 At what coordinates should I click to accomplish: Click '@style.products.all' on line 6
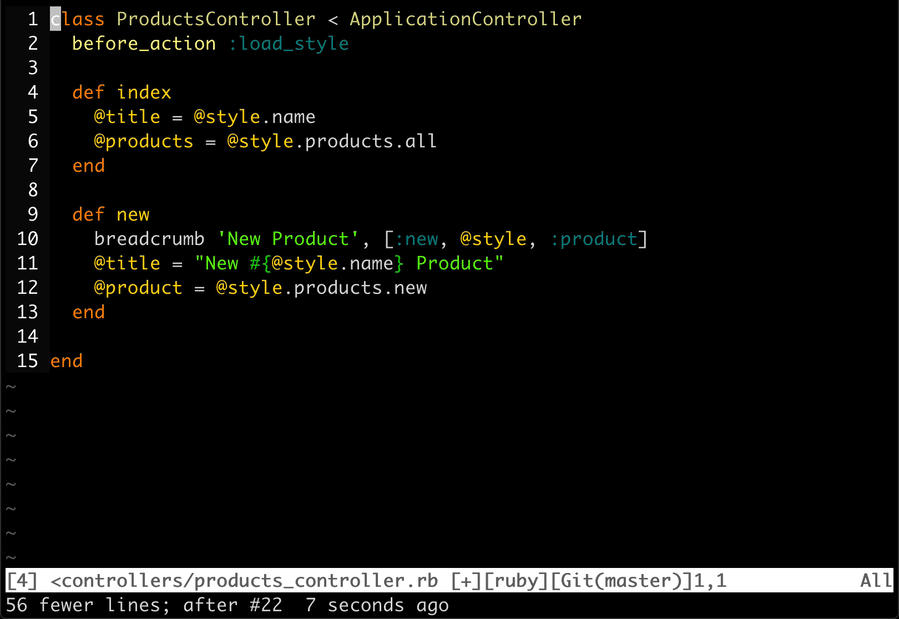[332, 141]
